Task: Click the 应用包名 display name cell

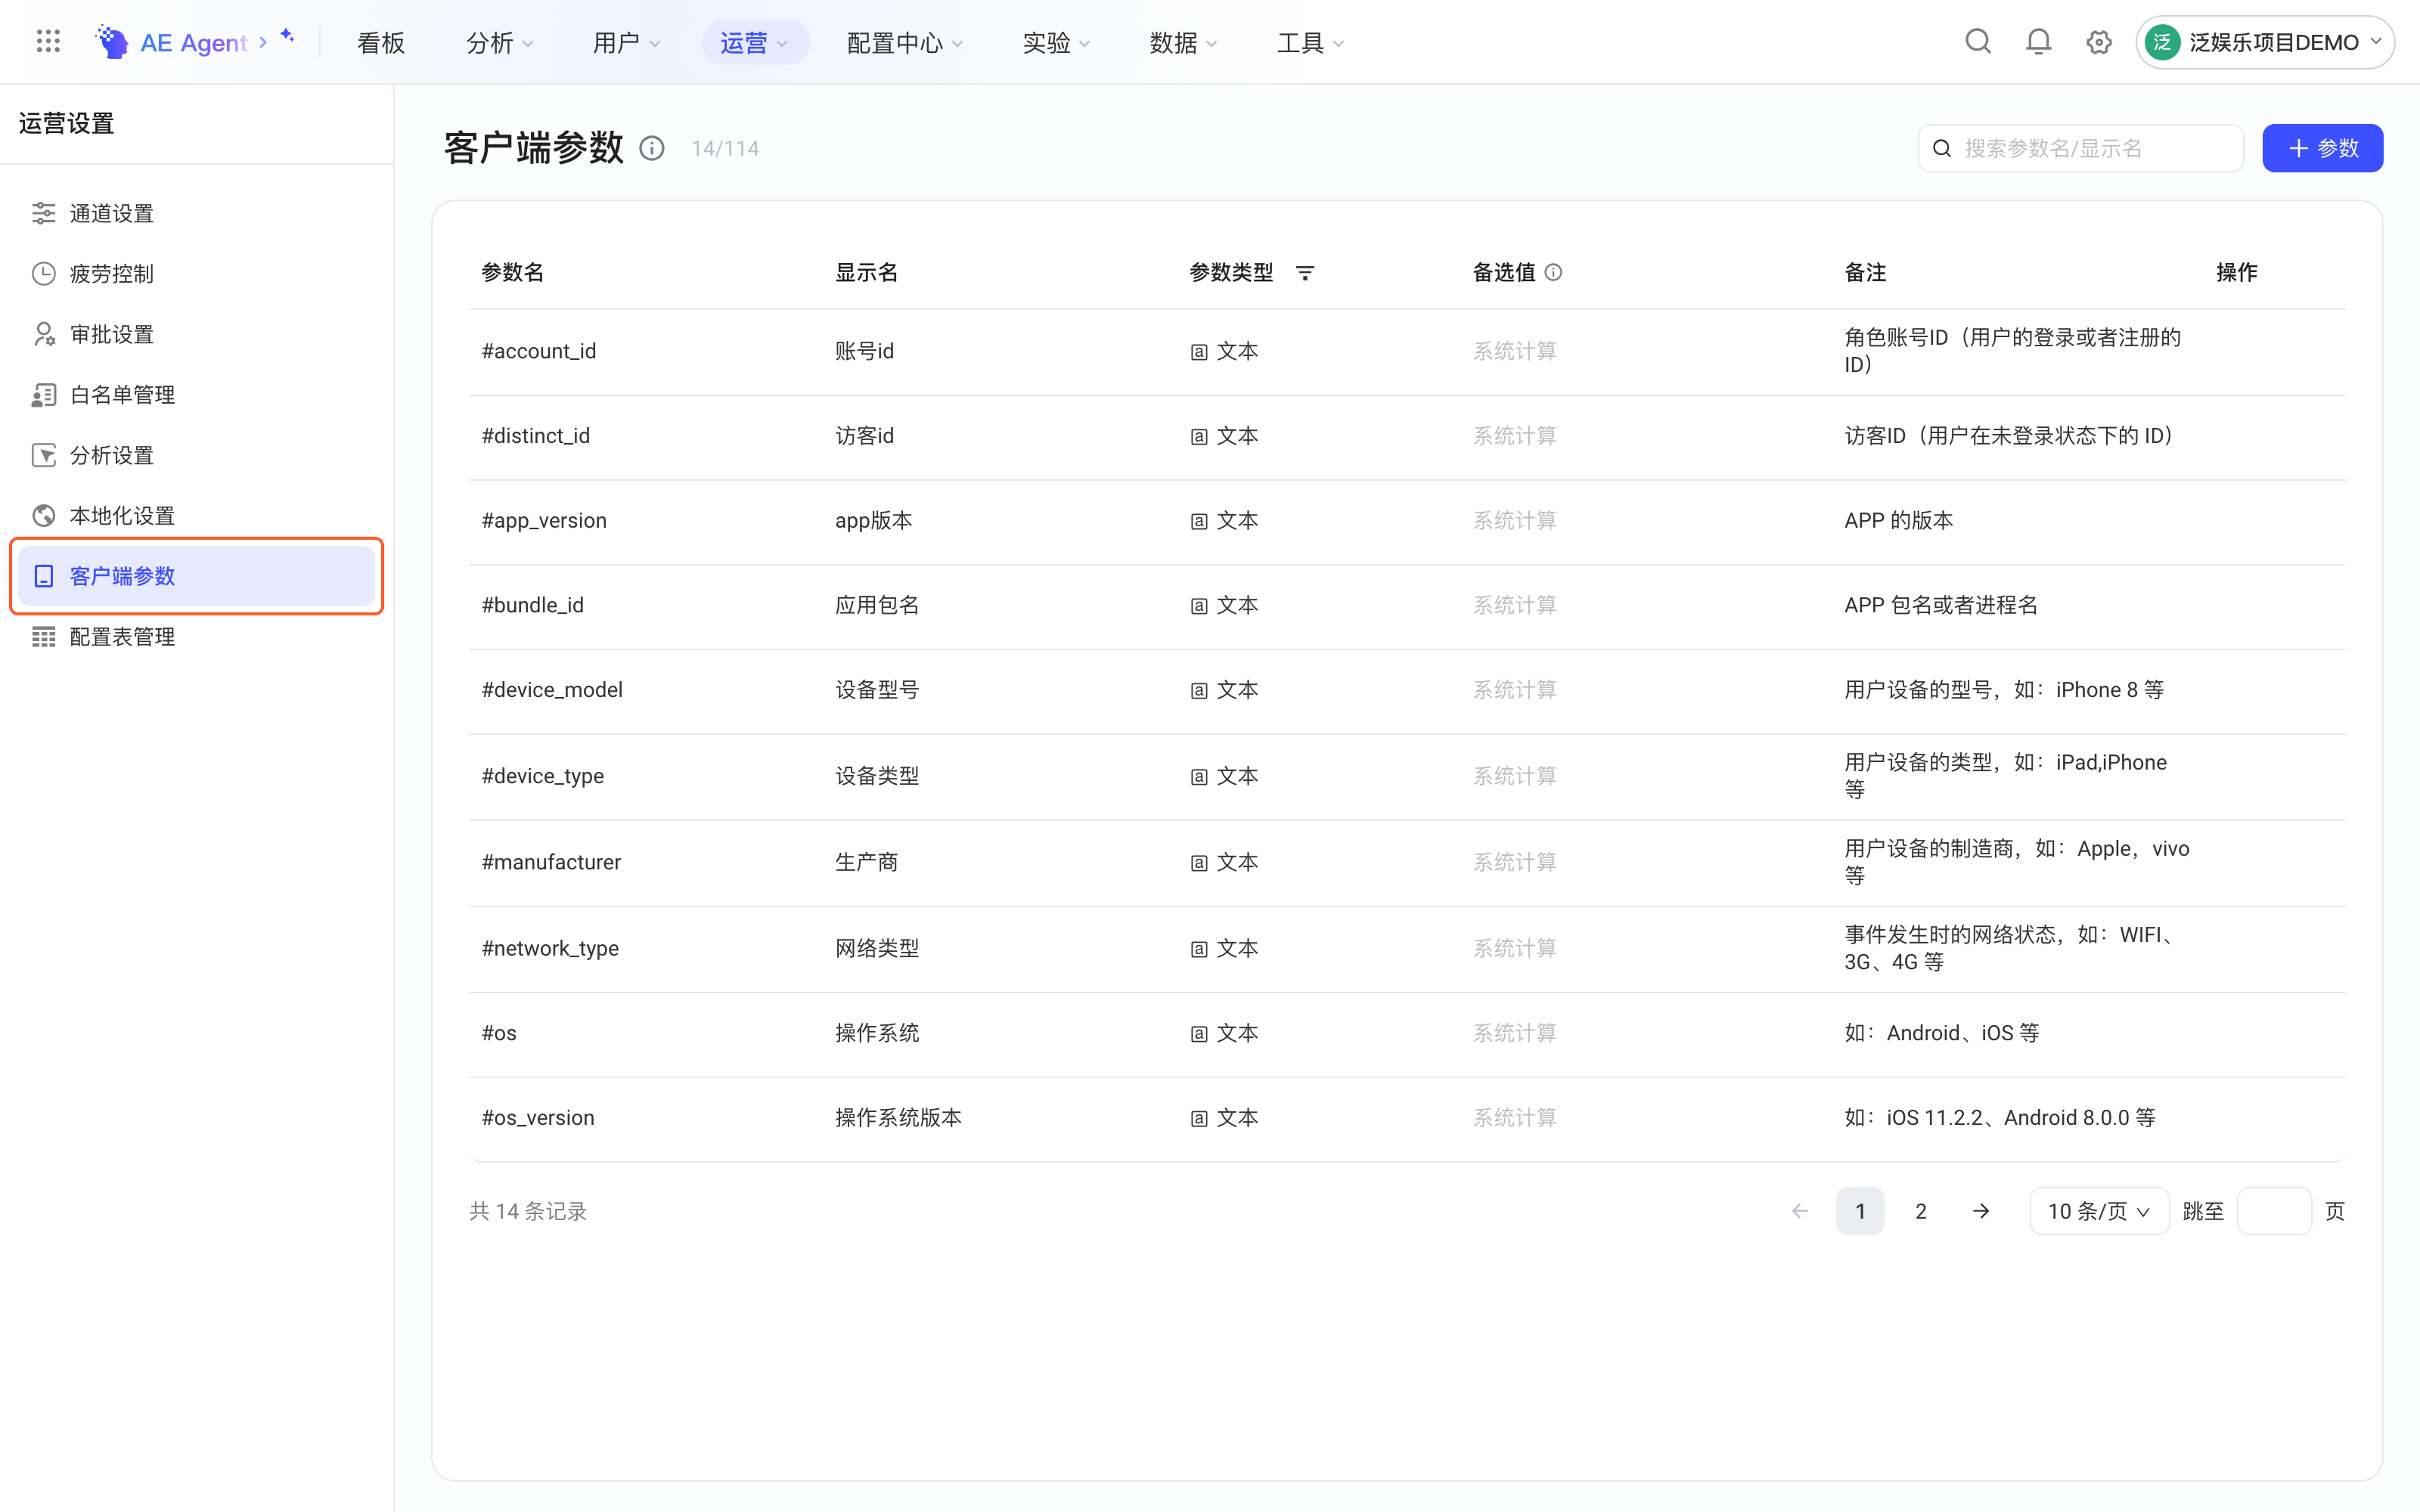Action: point(877,605)
